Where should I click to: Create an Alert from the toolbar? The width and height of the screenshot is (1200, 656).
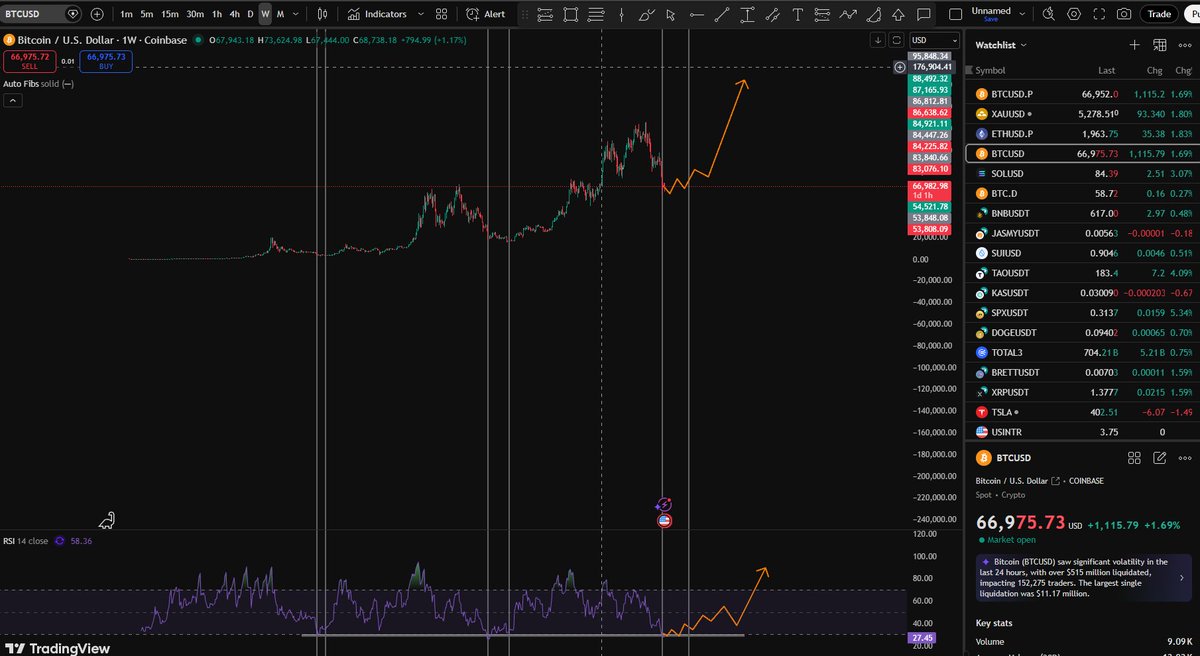click(x=486, y=14)
